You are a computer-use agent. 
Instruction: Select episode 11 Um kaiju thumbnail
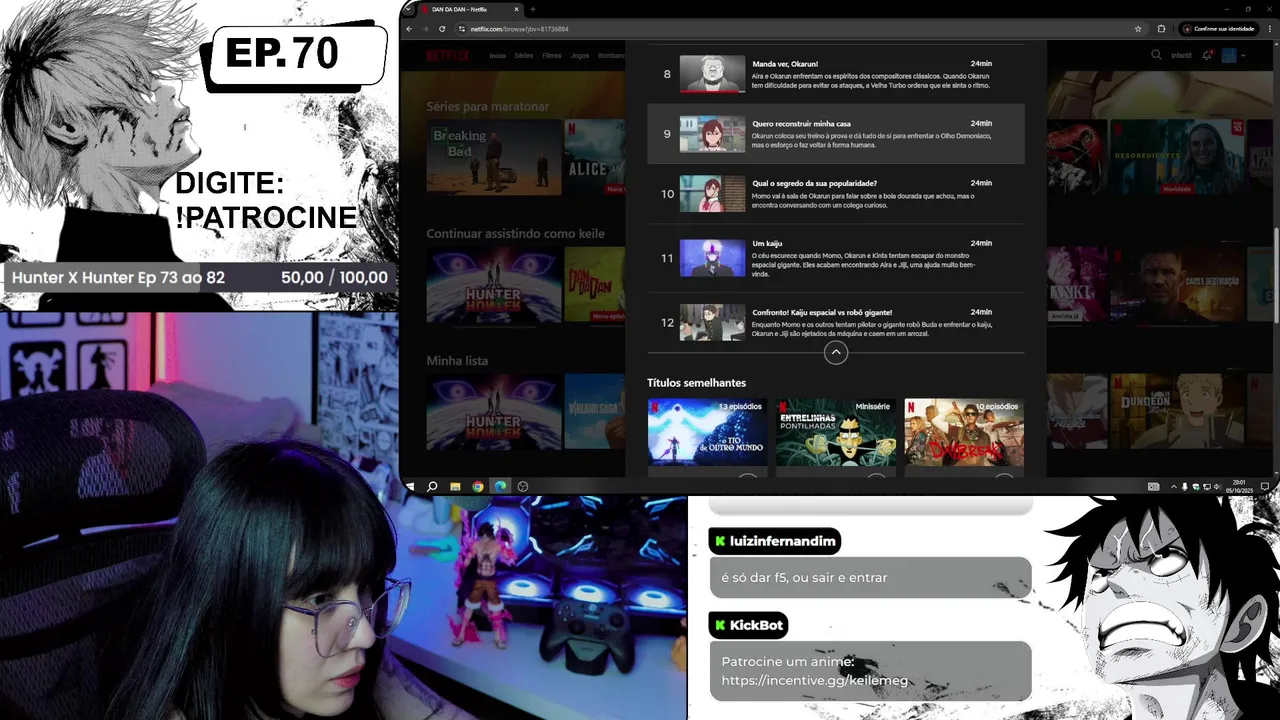point(712,258)
